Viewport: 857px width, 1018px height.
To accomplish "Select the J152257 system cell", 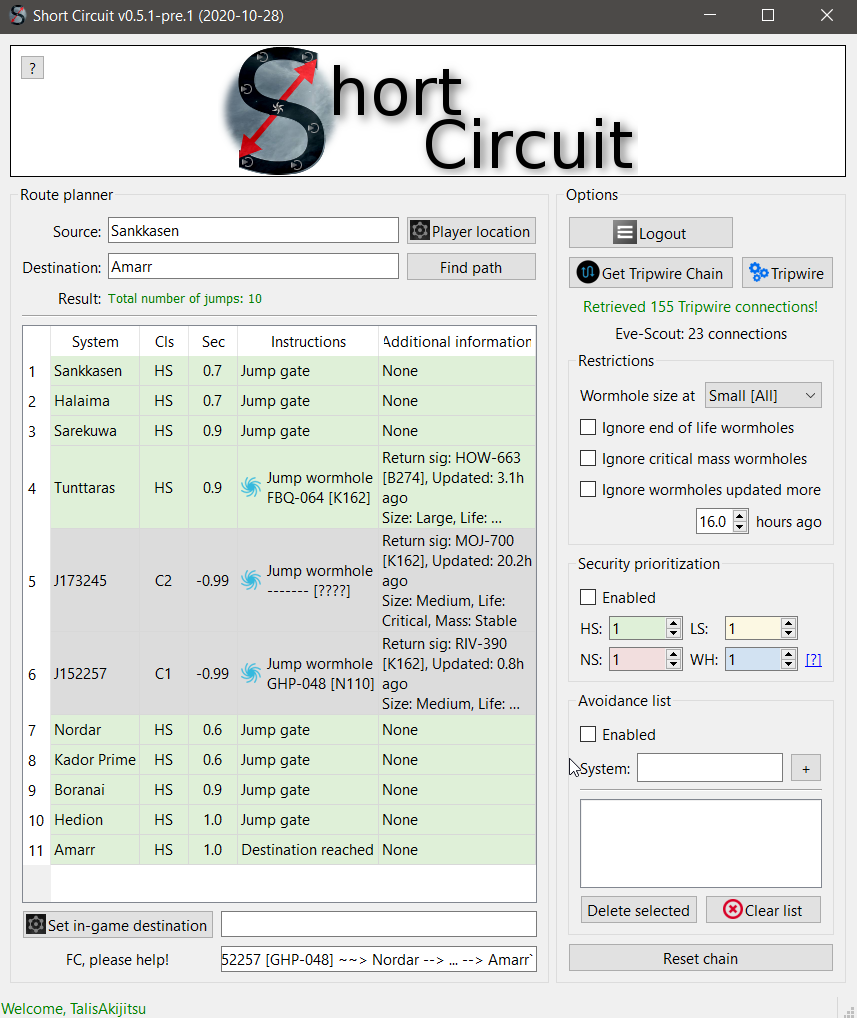I will coord(95,673).
